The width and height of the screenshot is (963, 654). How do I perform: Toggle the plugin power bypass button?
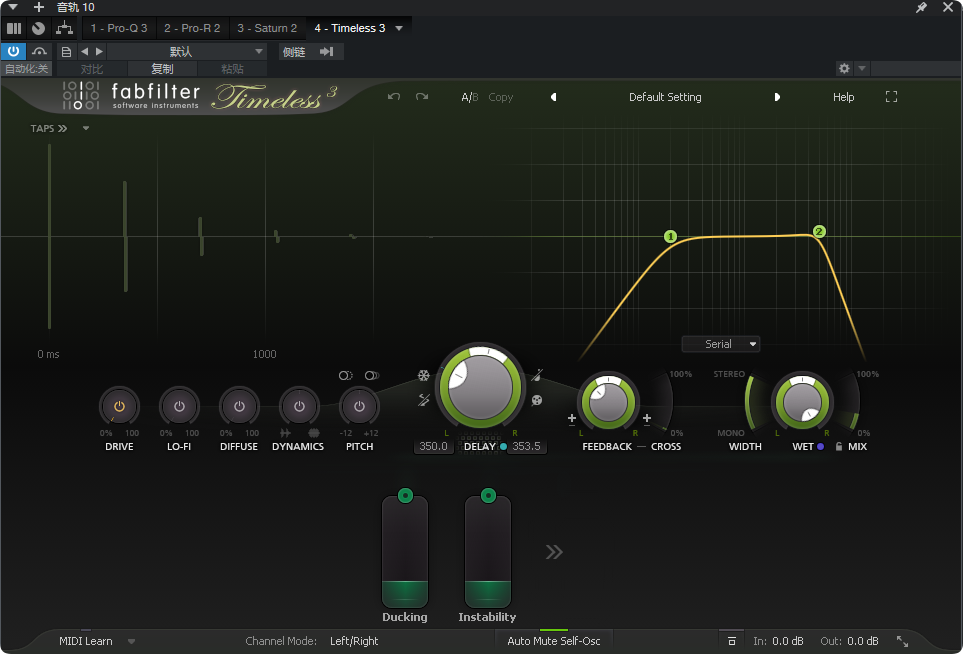coord(14,52)
